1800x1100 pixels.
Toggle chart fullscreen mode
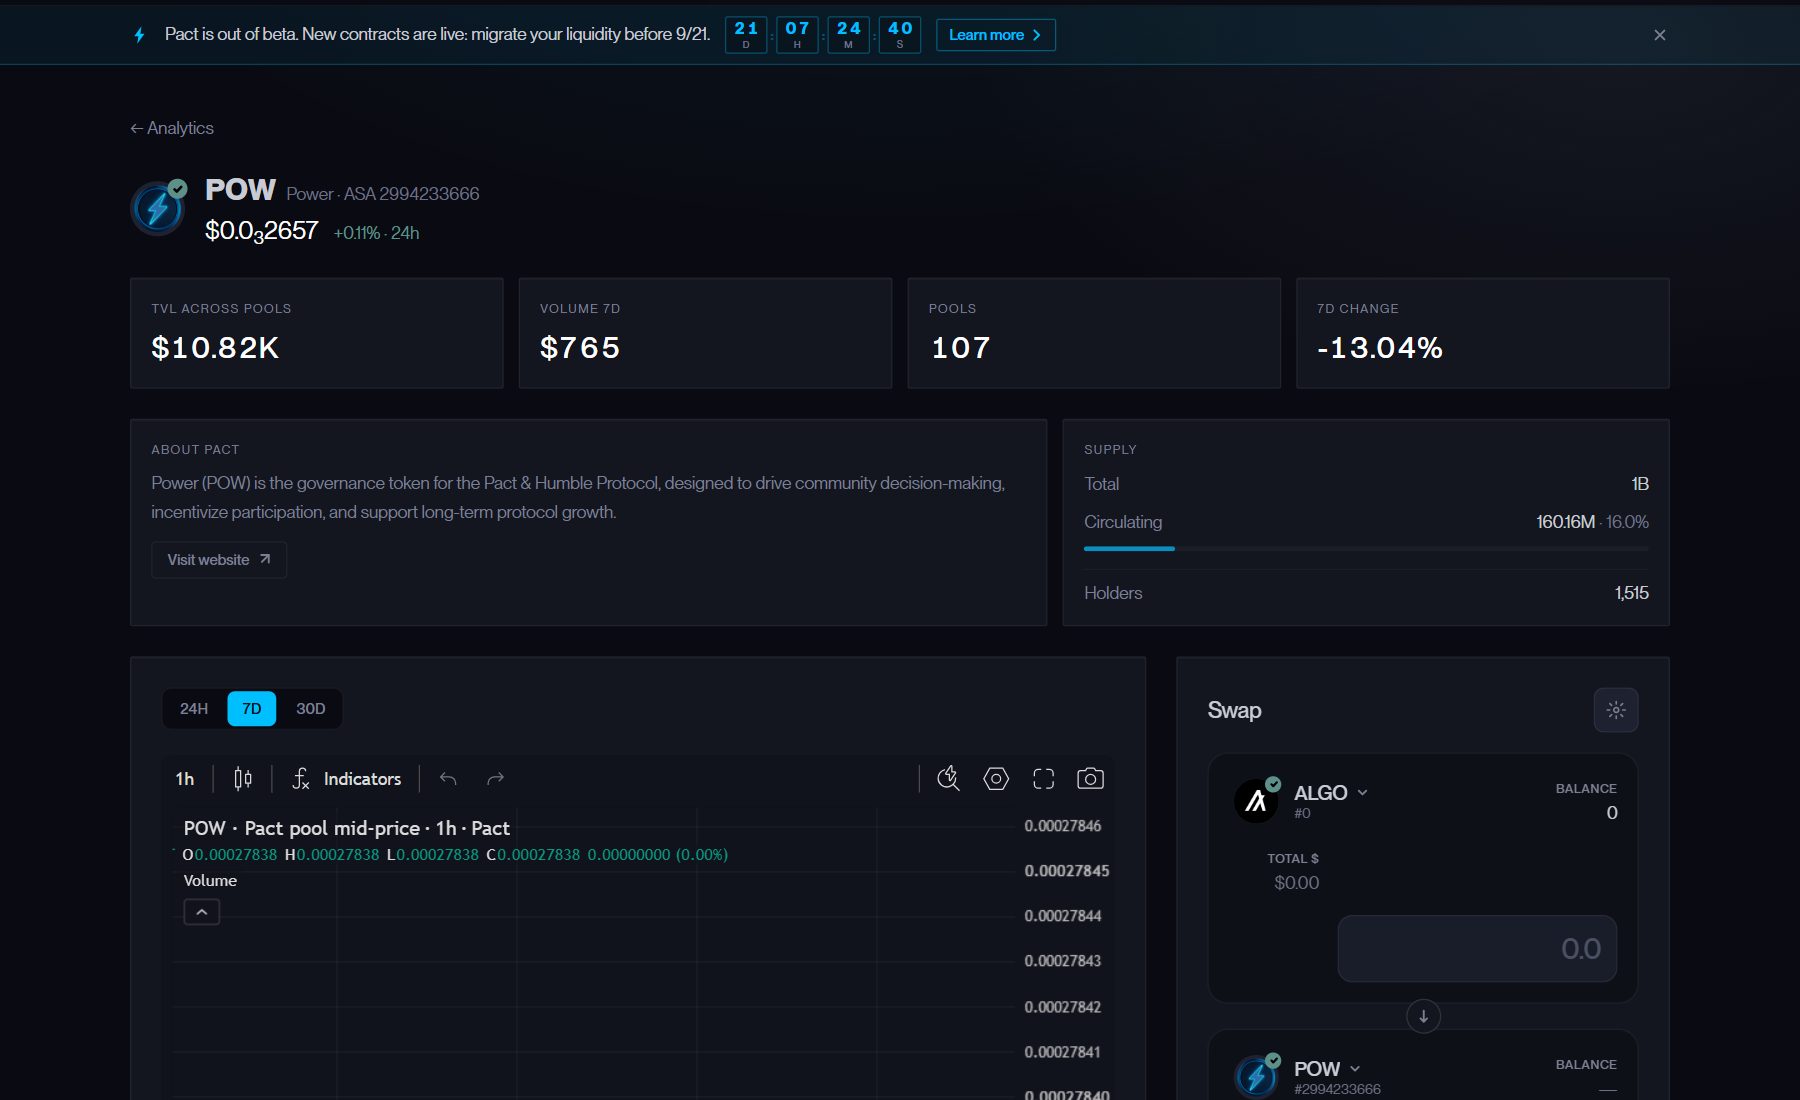point(1043,779)
